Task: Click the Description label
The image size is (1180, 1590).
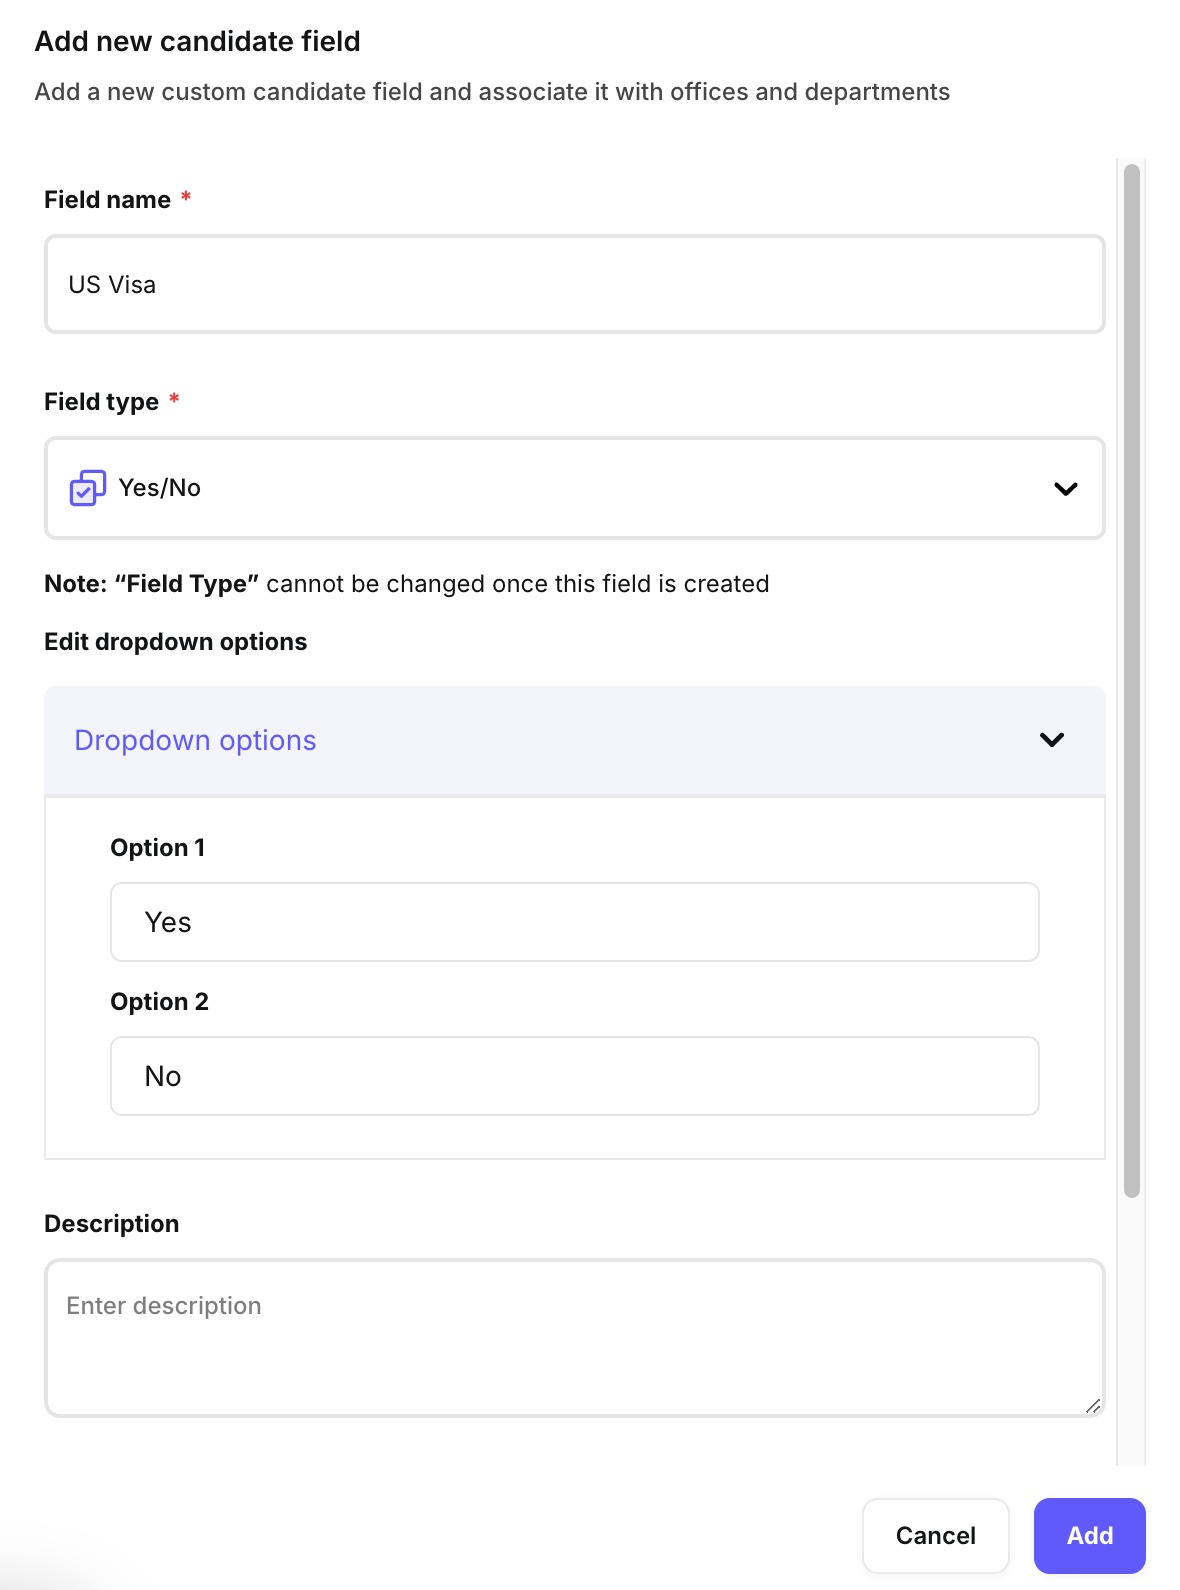Action: click(111, 1224)
